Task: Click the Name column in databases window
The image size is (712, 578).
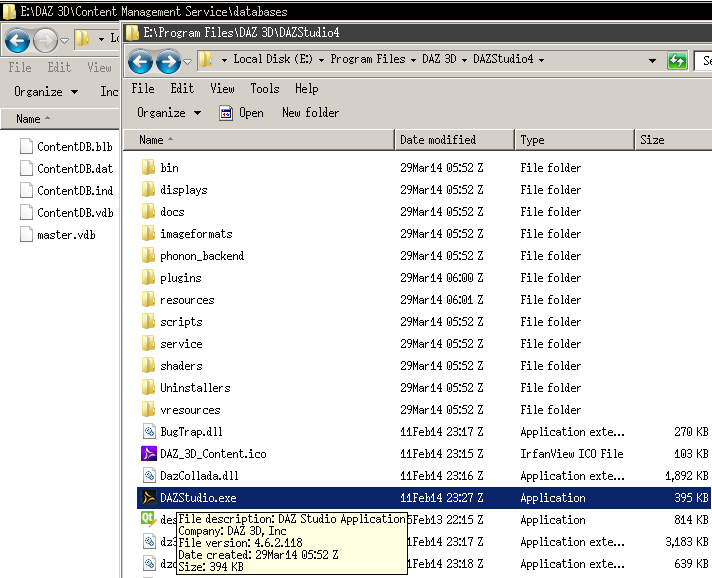Action: [60, 119]
